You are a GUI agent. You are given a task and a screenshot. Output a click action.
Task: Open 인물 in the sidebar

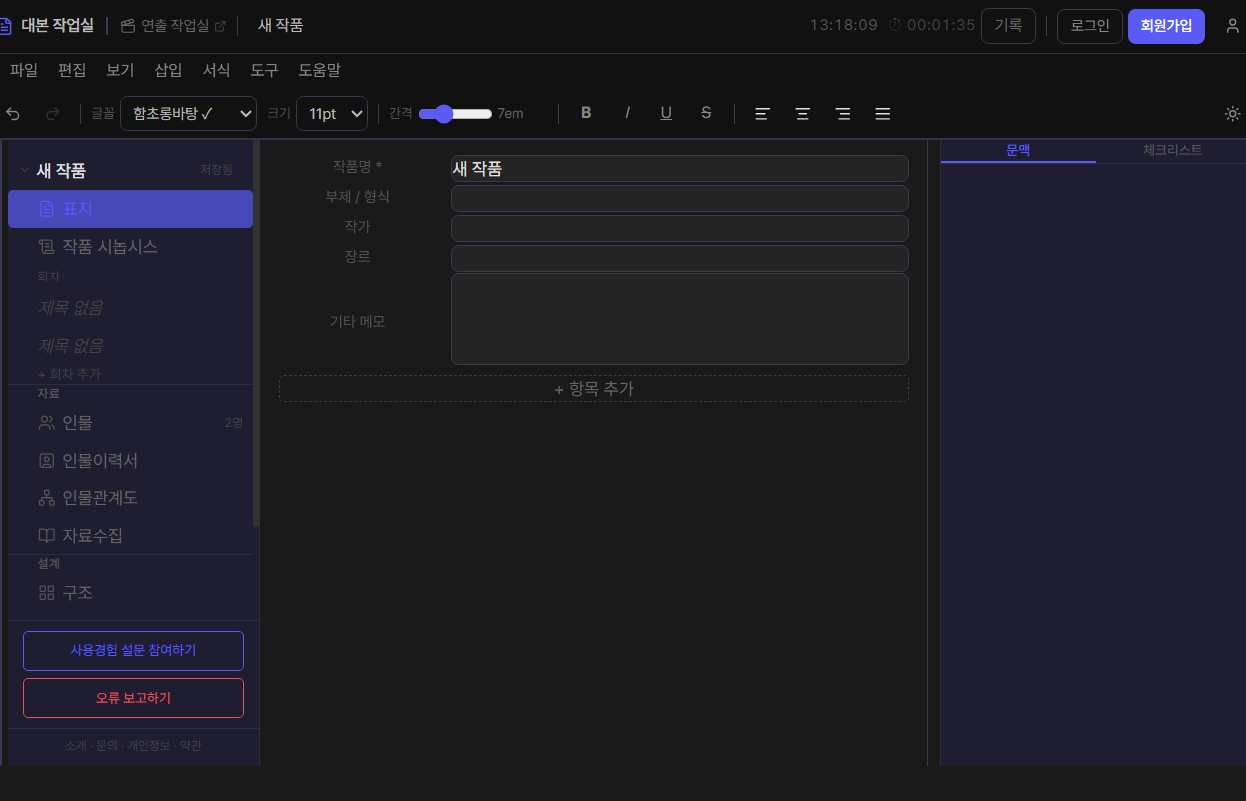click(130, 423)
